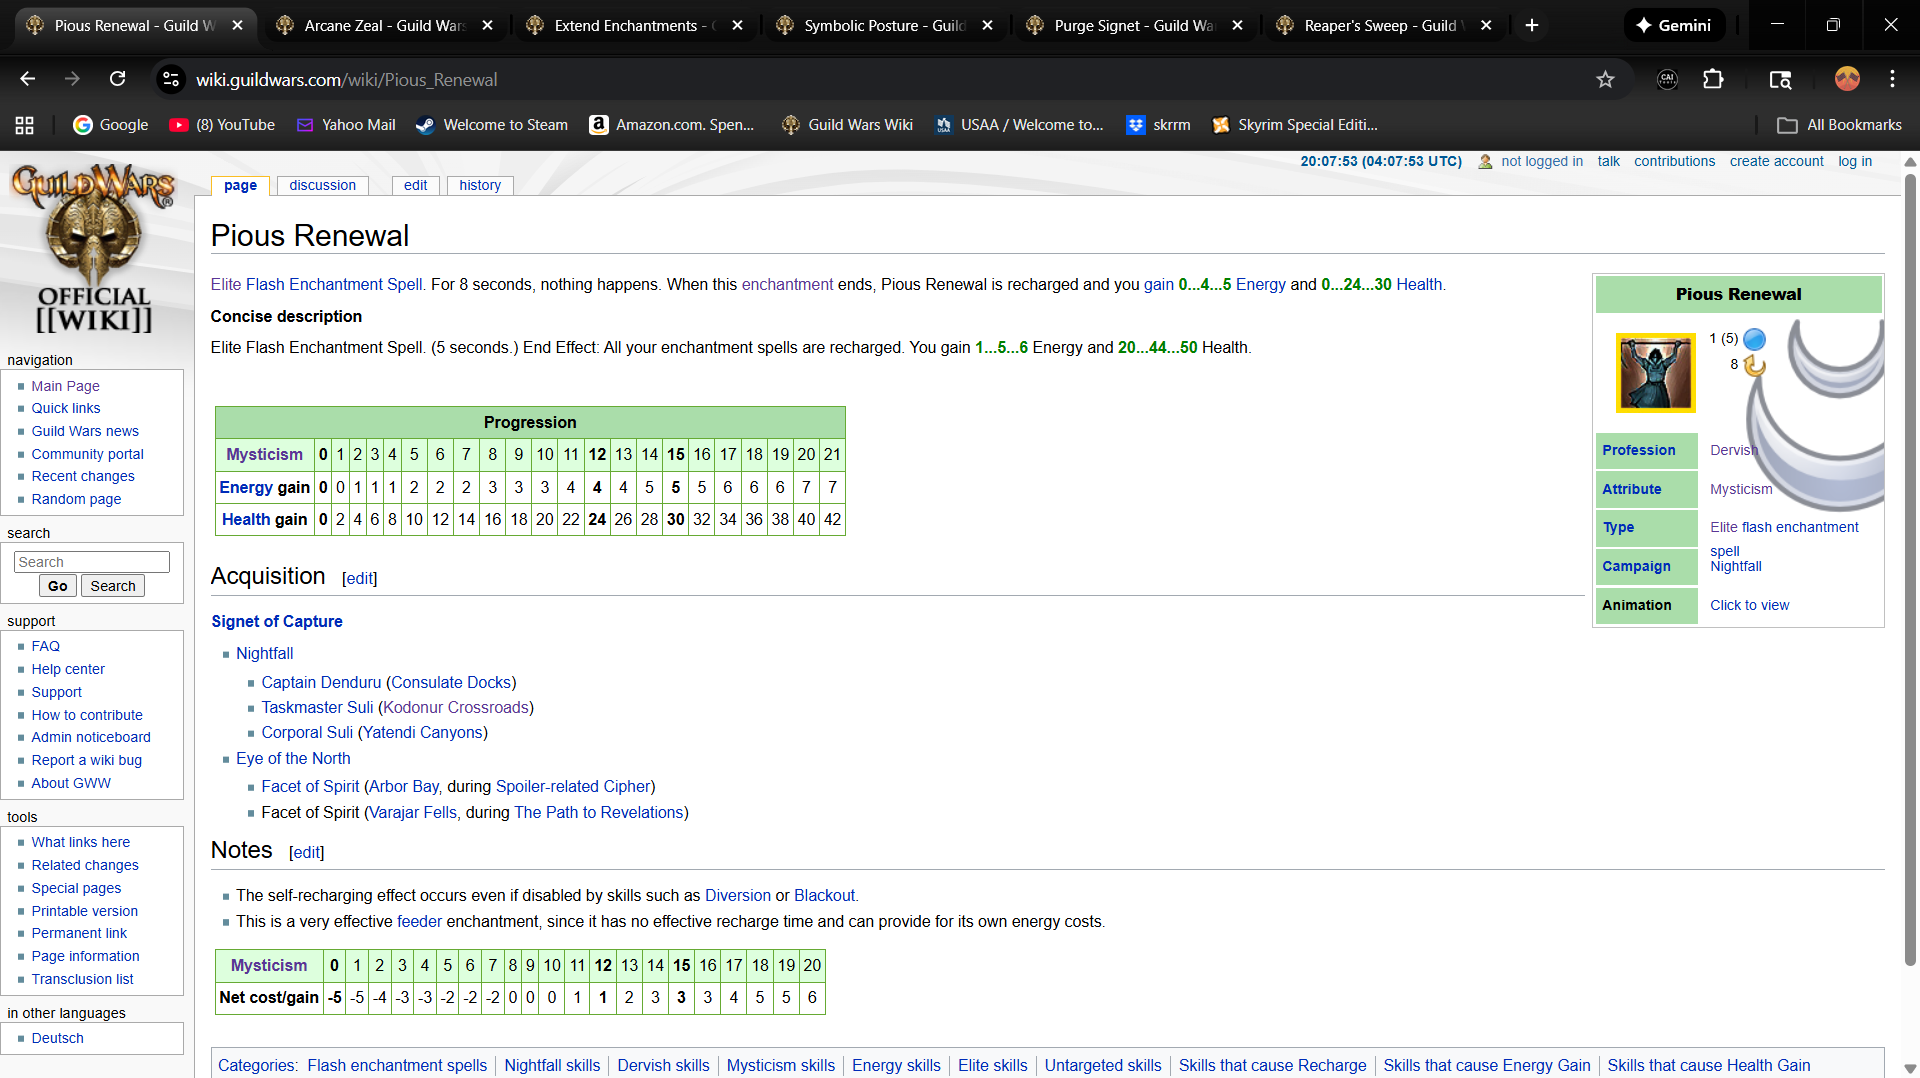View site information icon in address bar

click(x=172, y=79)
